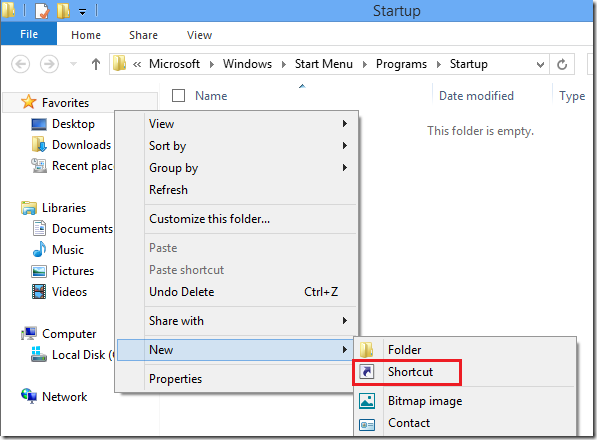Choose Customize this folder...
Image resolution: width=597 pixels, height=440 pixels.
pos(250,219)
